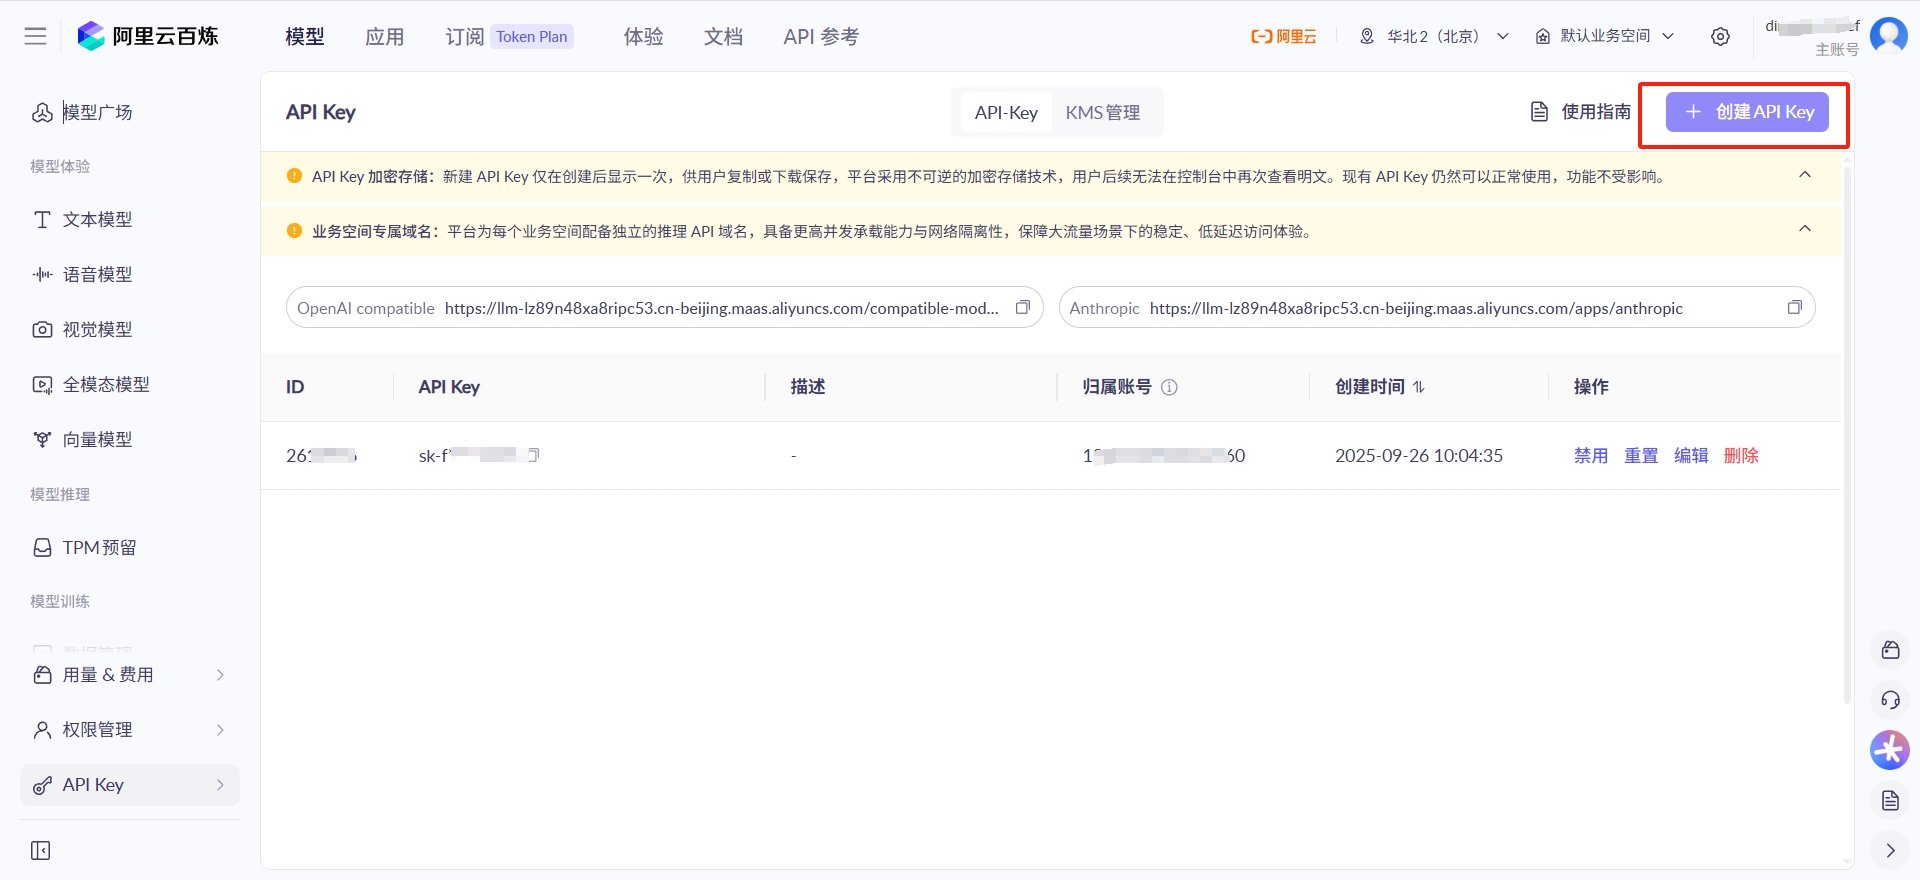Open customer support headset icon
Screen dimensions: 1920x880
point(1890,700)
